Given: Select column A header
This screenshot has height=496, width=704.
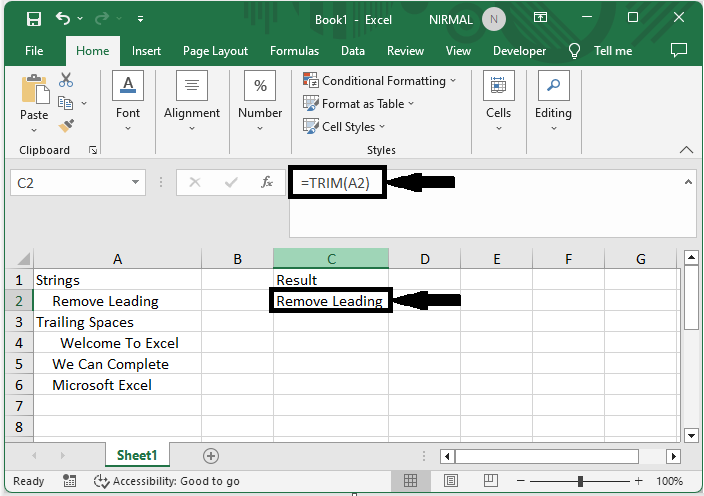Looking at the screenshot, I should [x=117, y=259].
